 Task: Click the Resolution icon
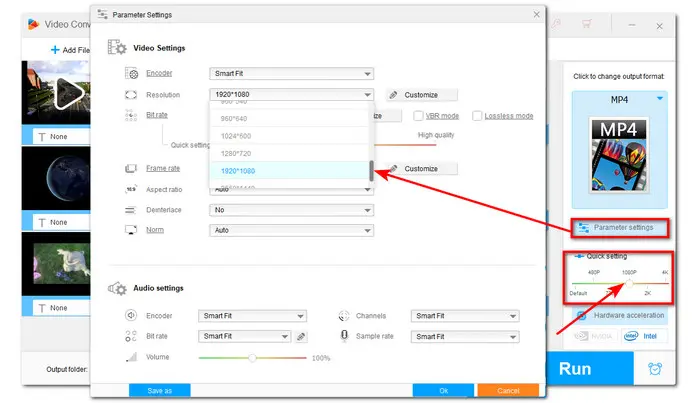click(x=131, y=95)
